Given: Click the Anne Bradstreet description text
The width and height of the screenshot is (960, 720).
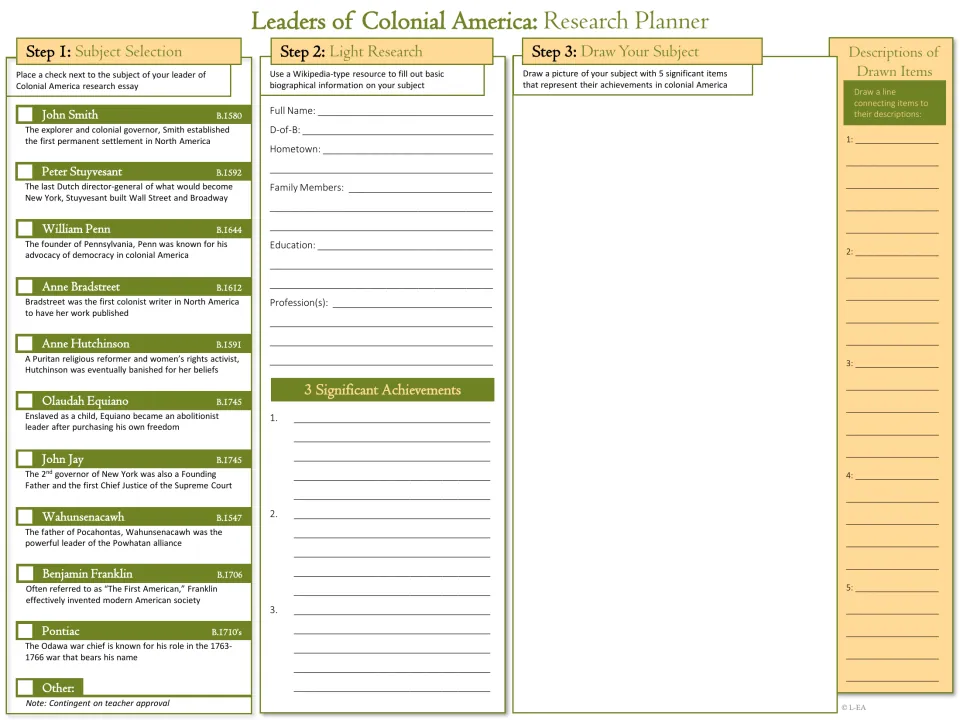Looking at the screenshot, I should [132, 307].
